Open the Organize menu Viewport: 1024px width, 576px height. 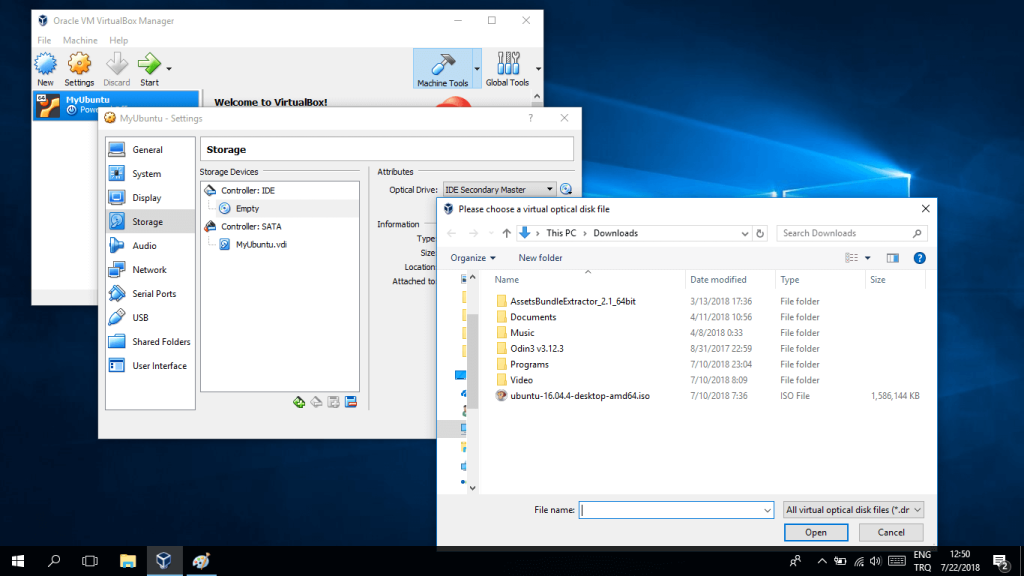point(473,258)
